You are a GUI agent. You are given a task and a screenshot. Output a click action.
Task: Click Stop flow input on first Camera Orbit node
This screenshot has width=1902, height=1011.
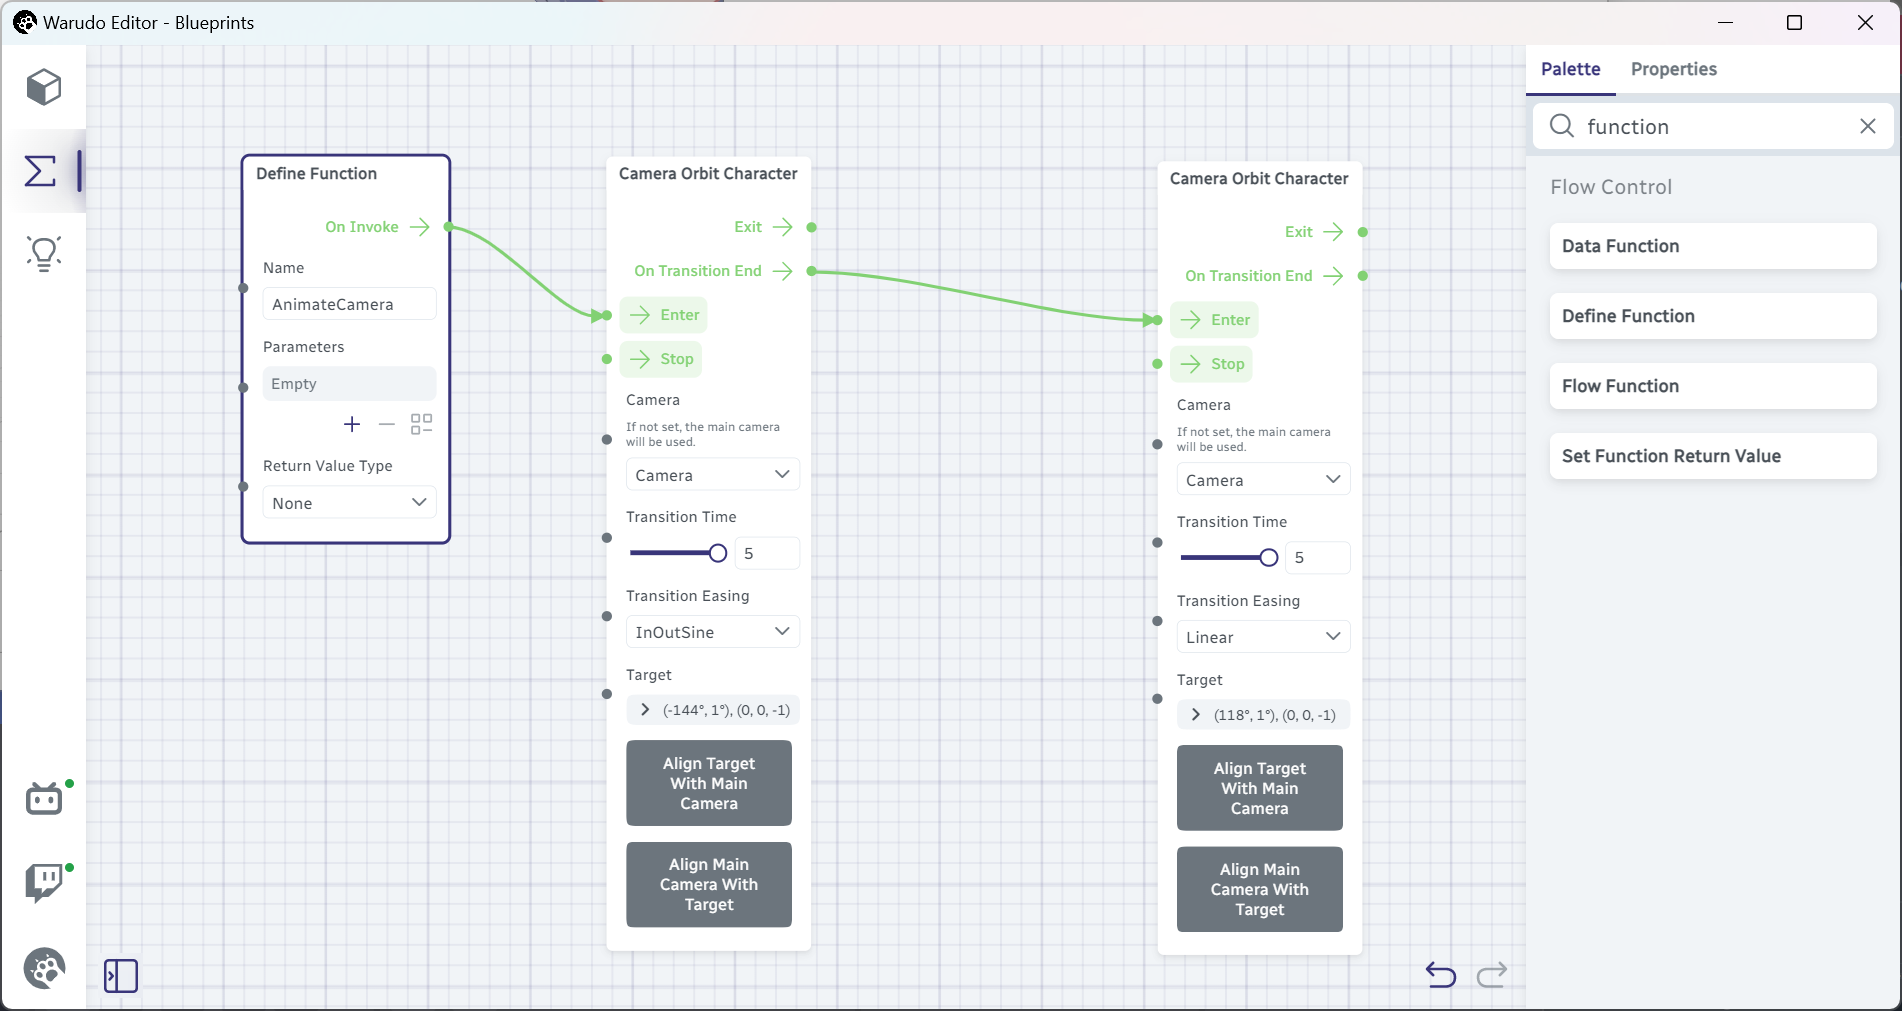pos(661,359)
